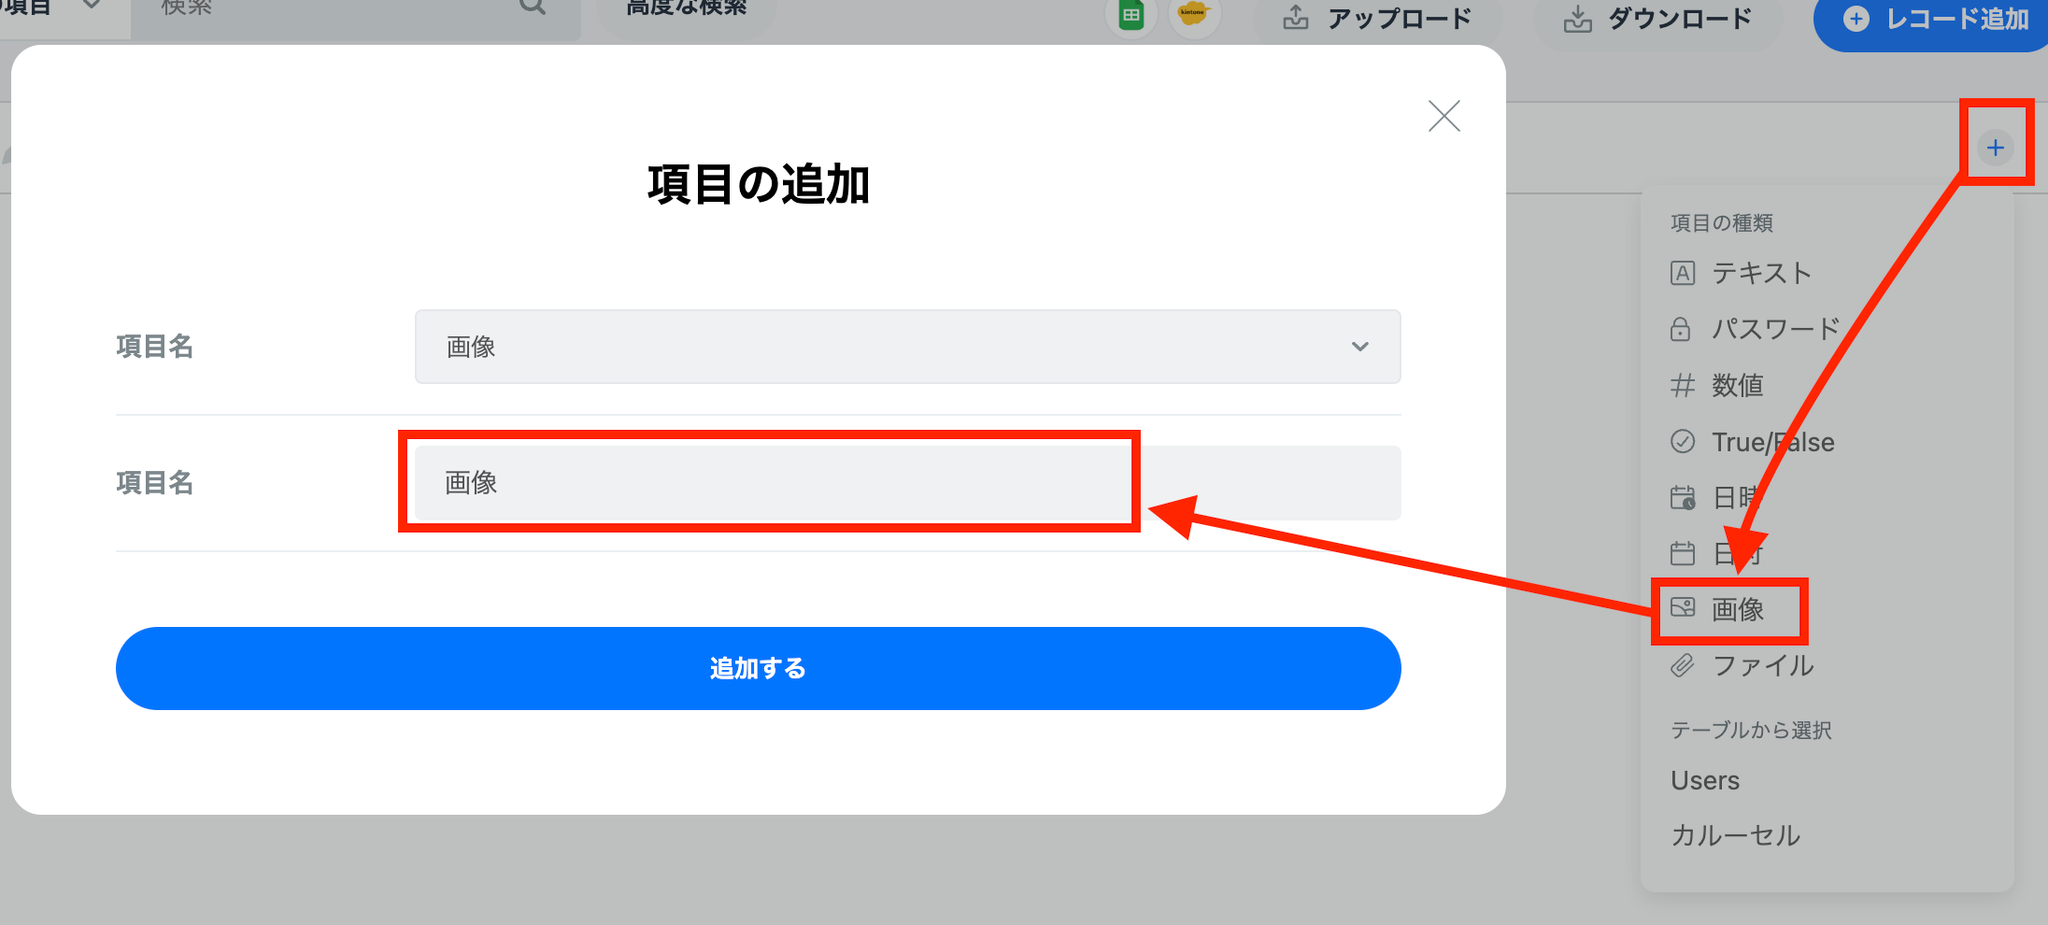Choose True/False field type

coord(1752,442)
